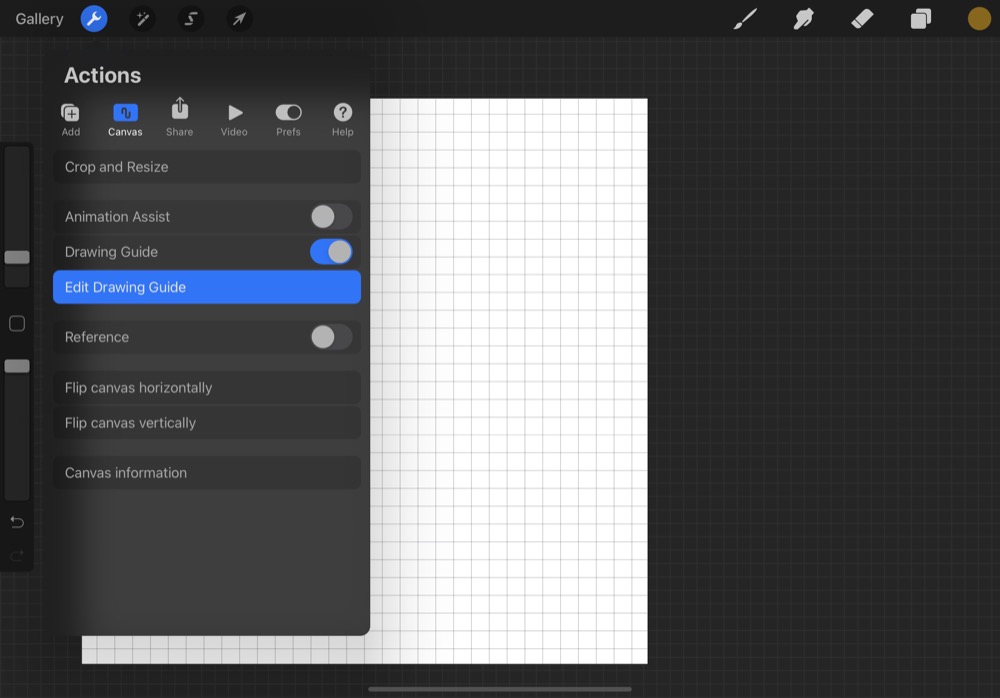
Task: Open the Adjustments magic wand icon
Action: click(142, 19)
